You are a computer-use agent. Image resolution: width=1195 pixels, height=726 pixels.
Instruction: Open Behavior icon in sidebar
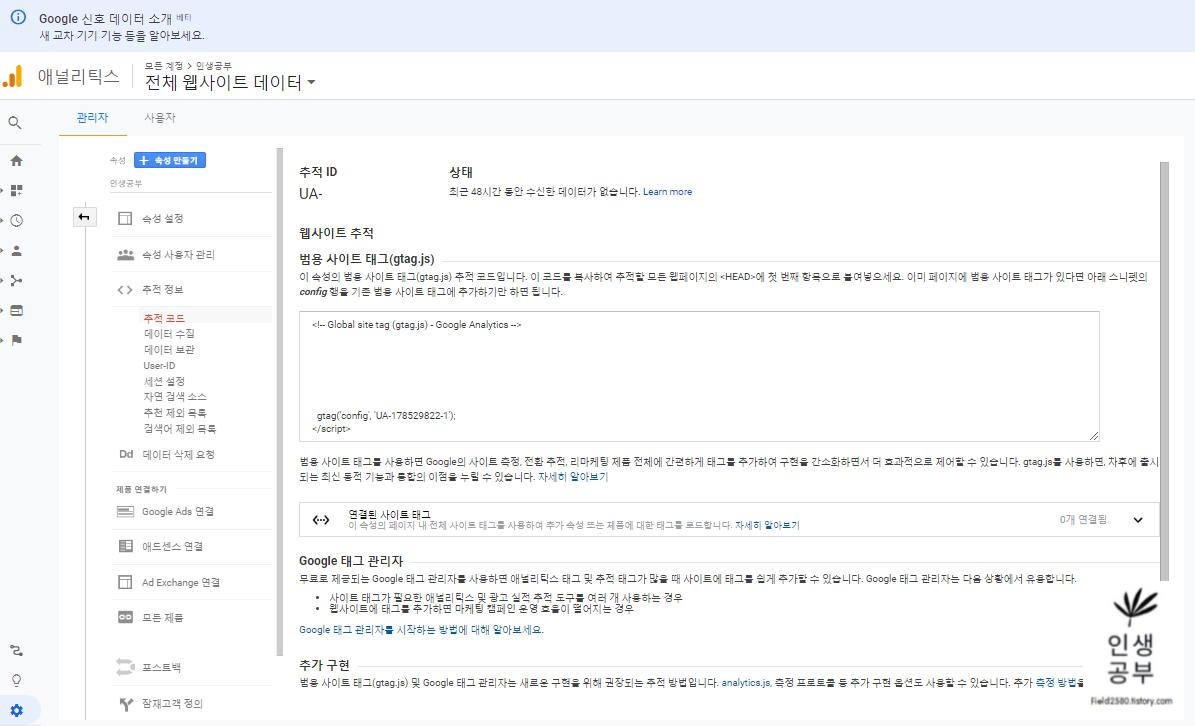[16, 311]
